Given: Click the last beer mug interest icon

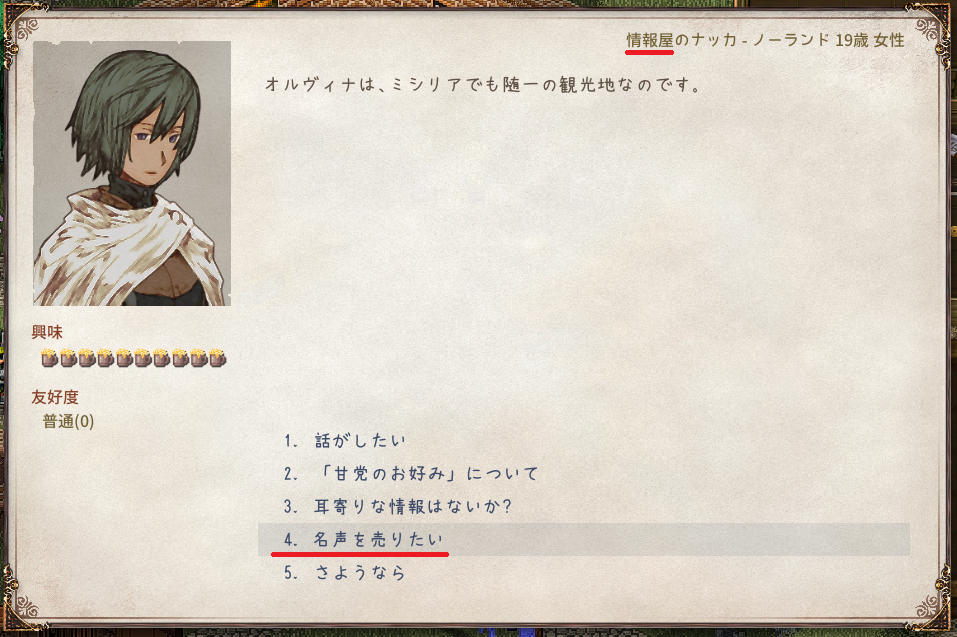Looking at the screenshot, I should 217,358.
